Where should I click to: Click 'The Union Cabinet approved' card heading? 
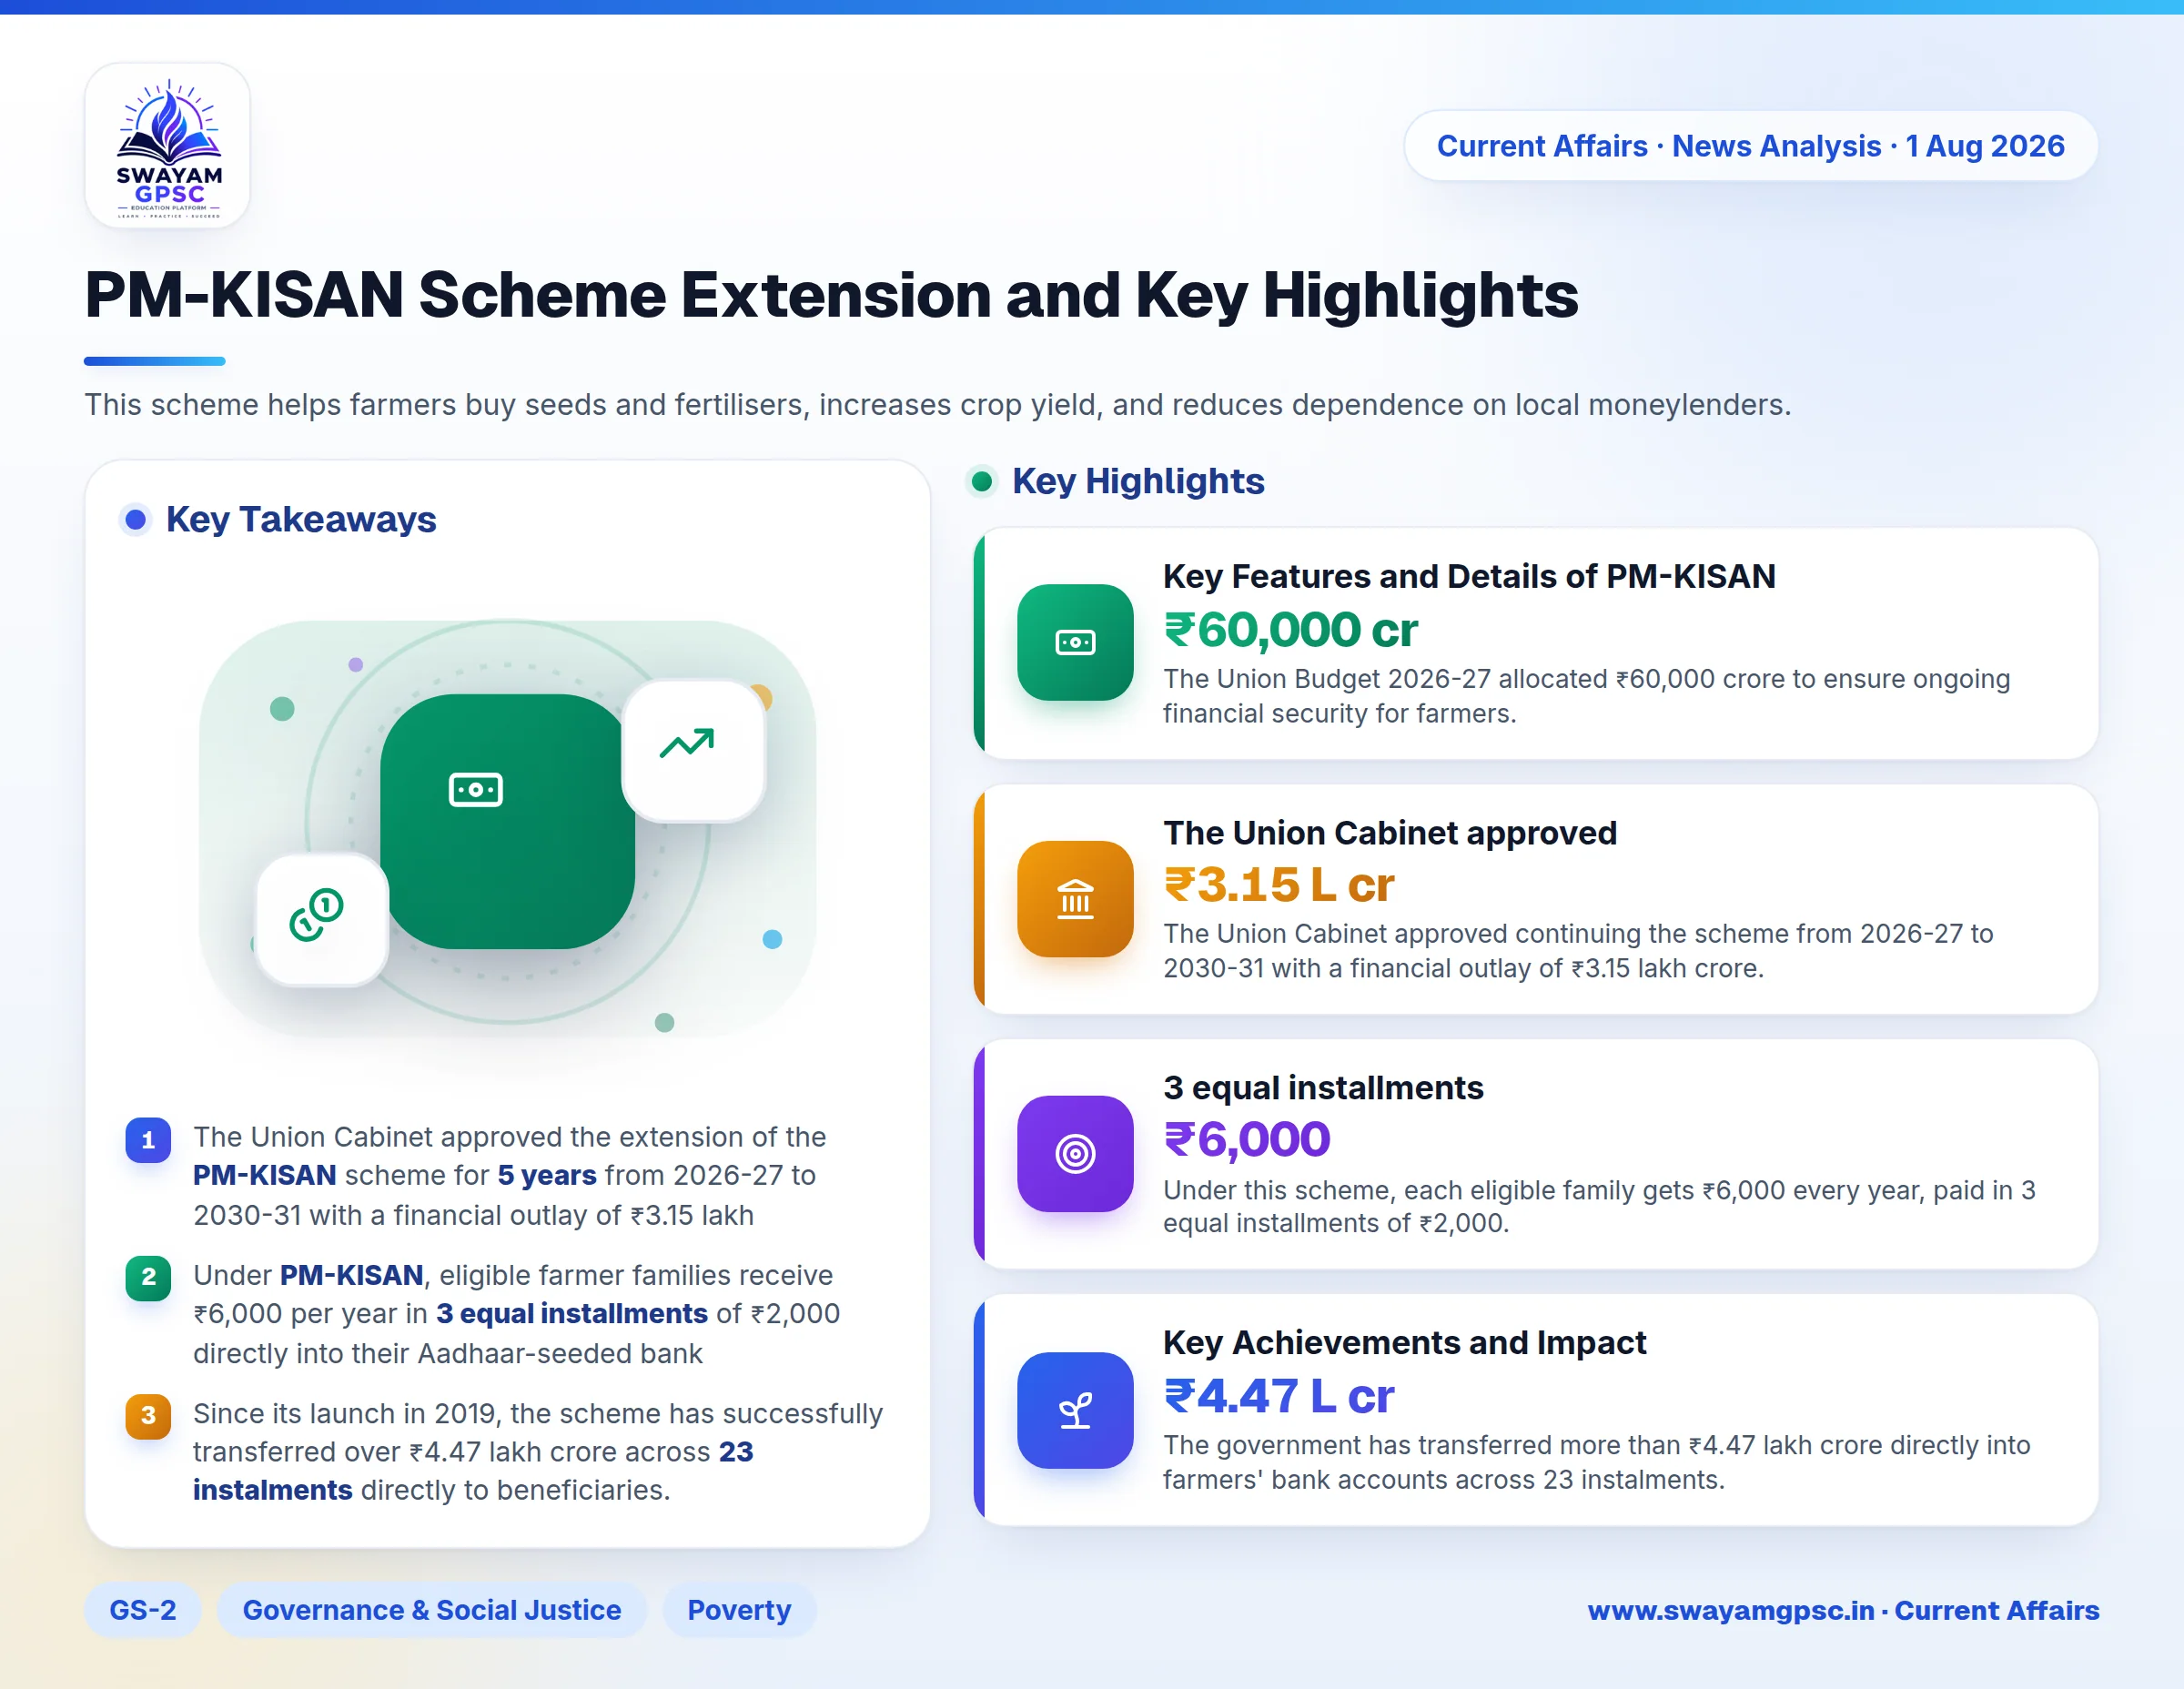click(x=1390, y=832)
